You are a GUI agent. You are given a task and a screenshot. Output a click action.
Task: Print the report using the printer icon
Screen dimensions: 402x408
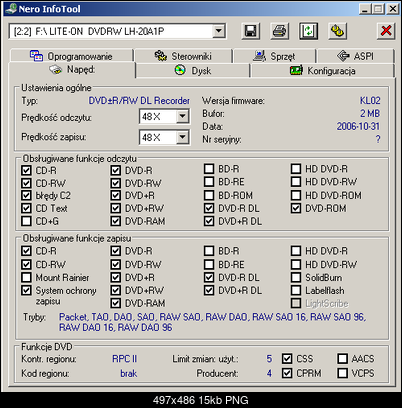(279, 31)
